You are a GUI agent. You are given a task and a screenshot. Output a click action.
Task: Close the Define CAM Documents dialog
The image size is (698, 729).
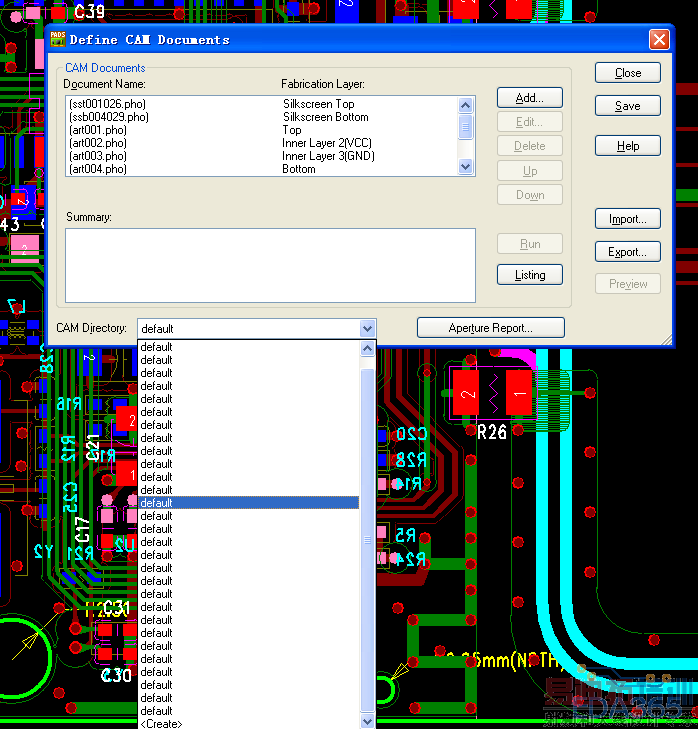coord(659,40)
